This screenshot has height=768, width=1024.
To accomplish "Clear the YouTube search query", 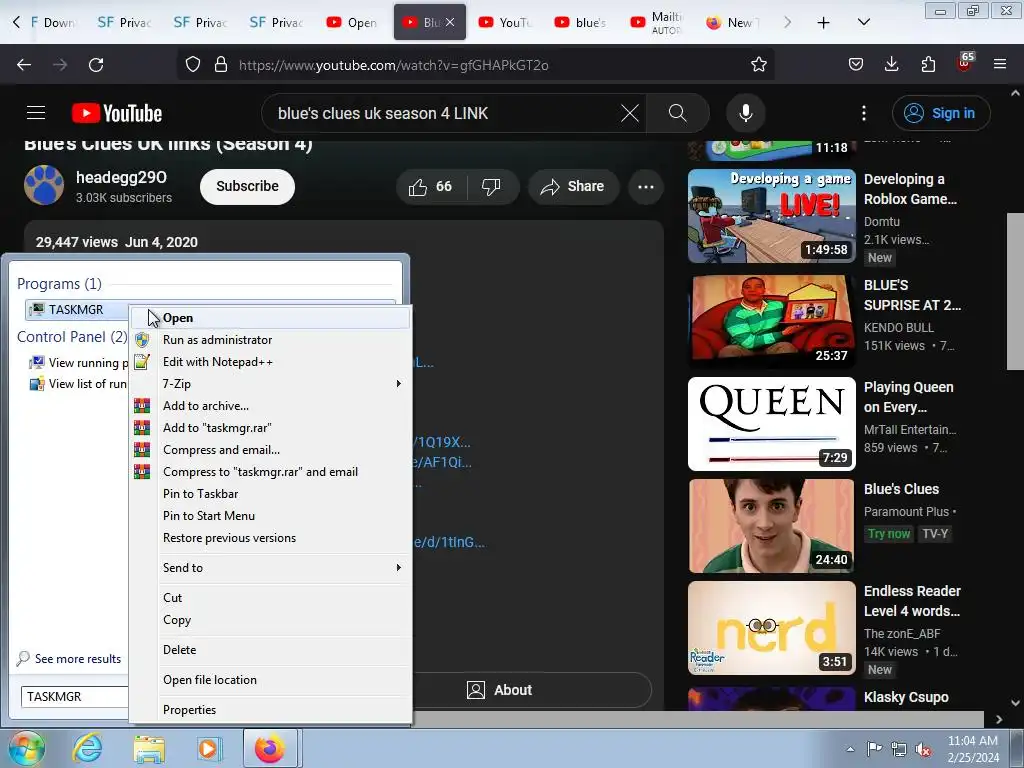I will (630, 113).
